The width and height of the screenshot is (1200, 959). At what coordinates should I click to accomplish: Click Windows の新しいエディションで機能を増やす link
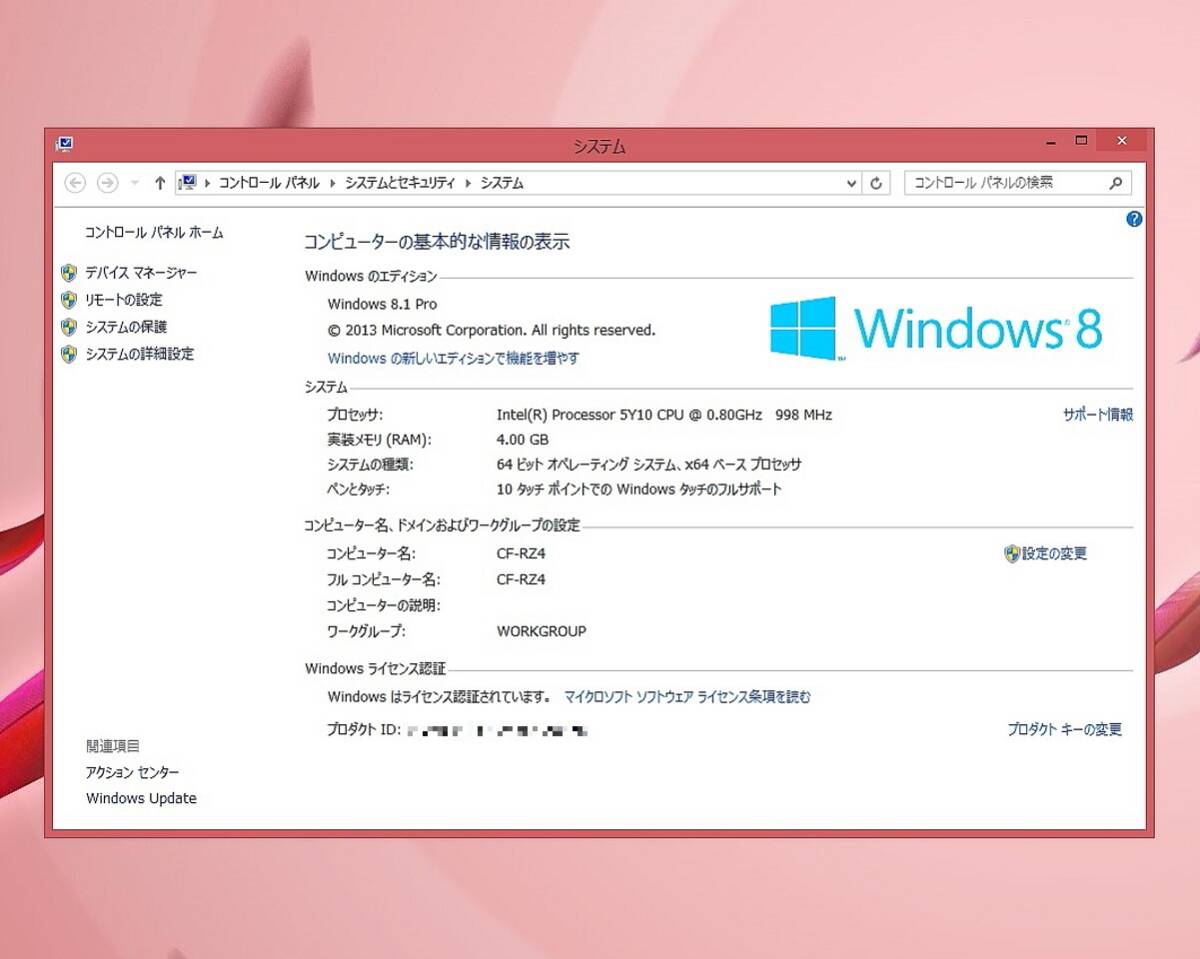coord(453,357)
